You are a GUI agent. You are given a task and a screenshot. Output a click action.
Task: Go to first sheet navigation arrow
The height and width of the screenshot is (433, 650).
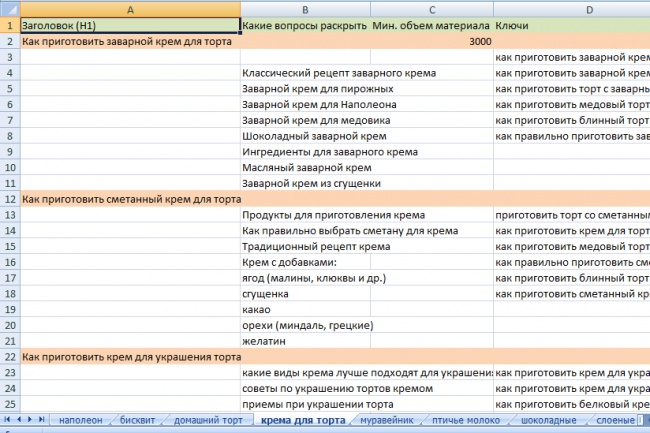(7, 419)
